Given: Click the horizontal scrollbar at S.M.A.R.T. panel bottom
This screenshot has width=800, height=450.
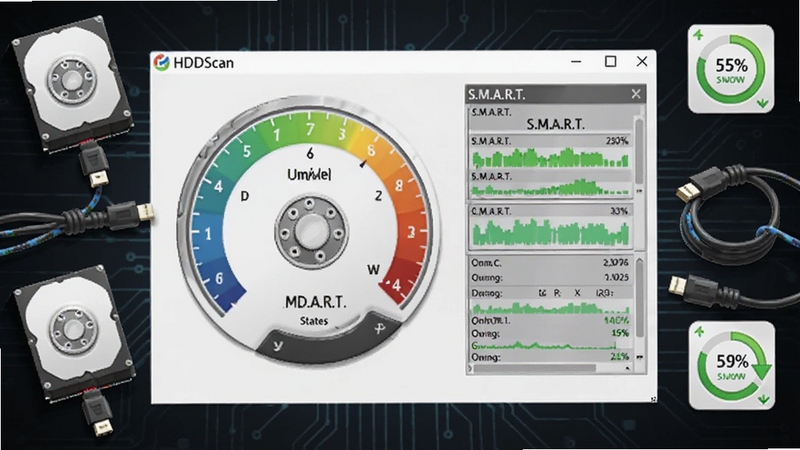Looking at the screenshot, I should 535,368.
